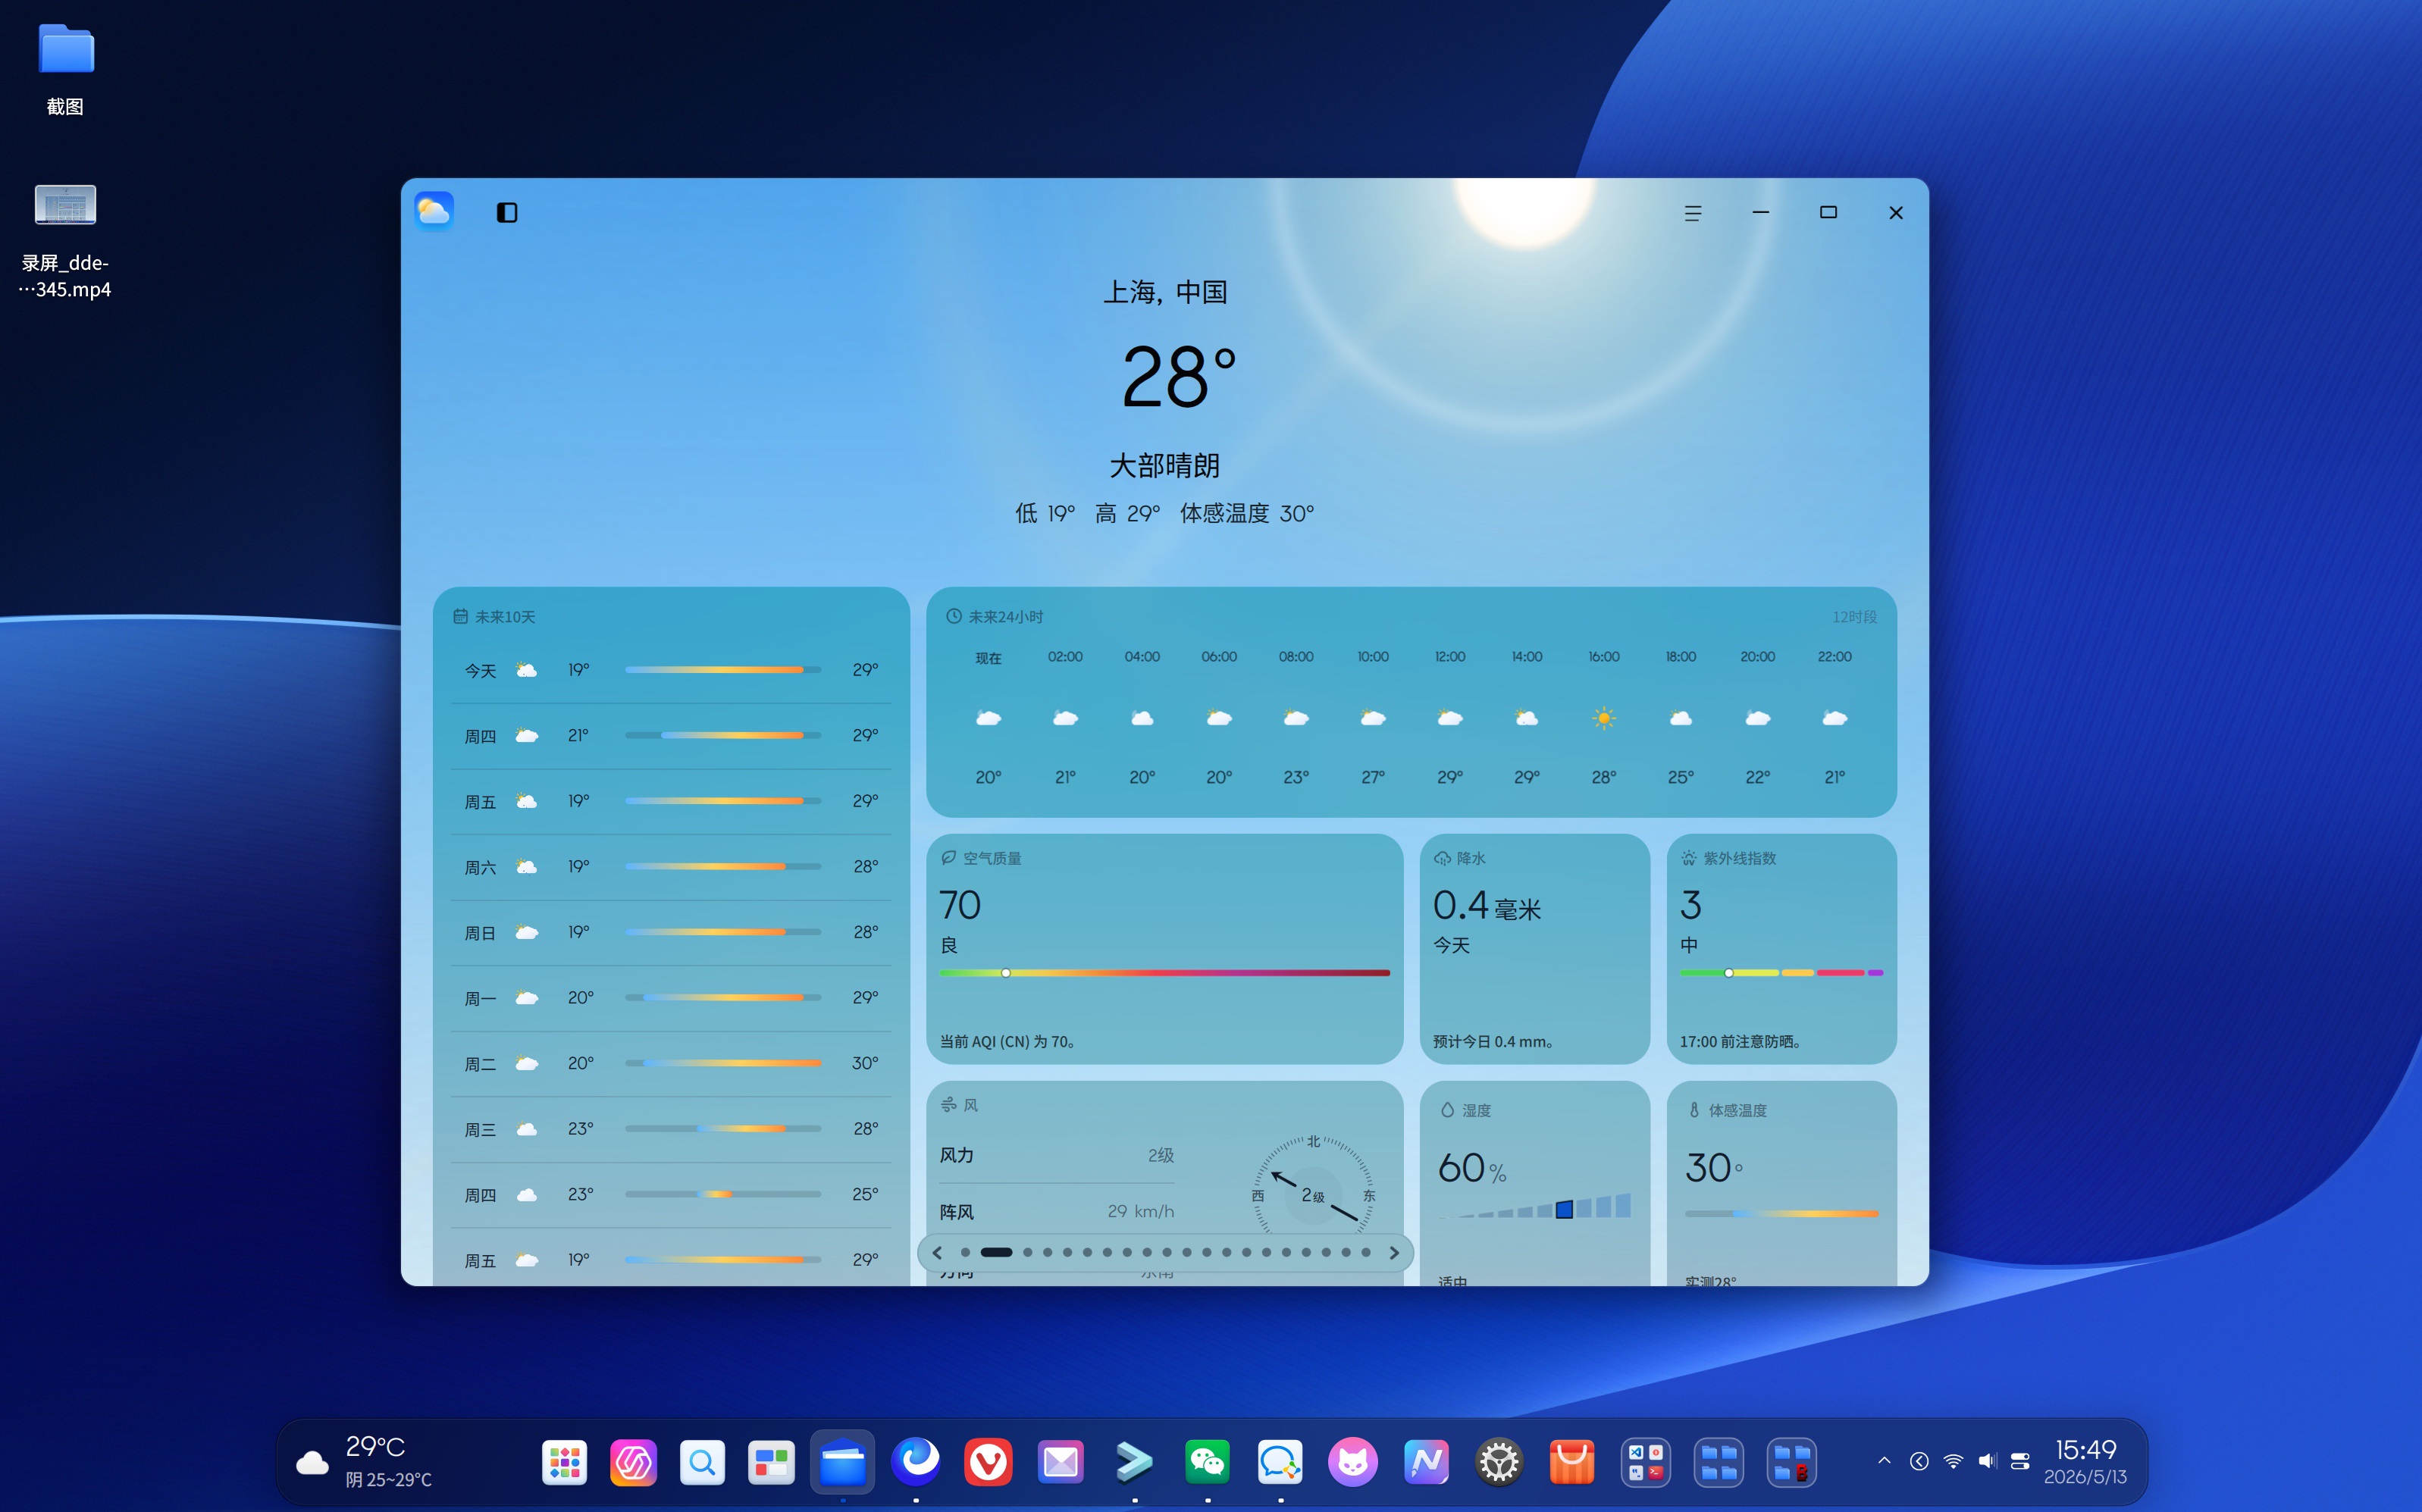Go to previous city with left chevron
Image resolution: width=2422 pixels, height=1512 pixels.
937,1252
